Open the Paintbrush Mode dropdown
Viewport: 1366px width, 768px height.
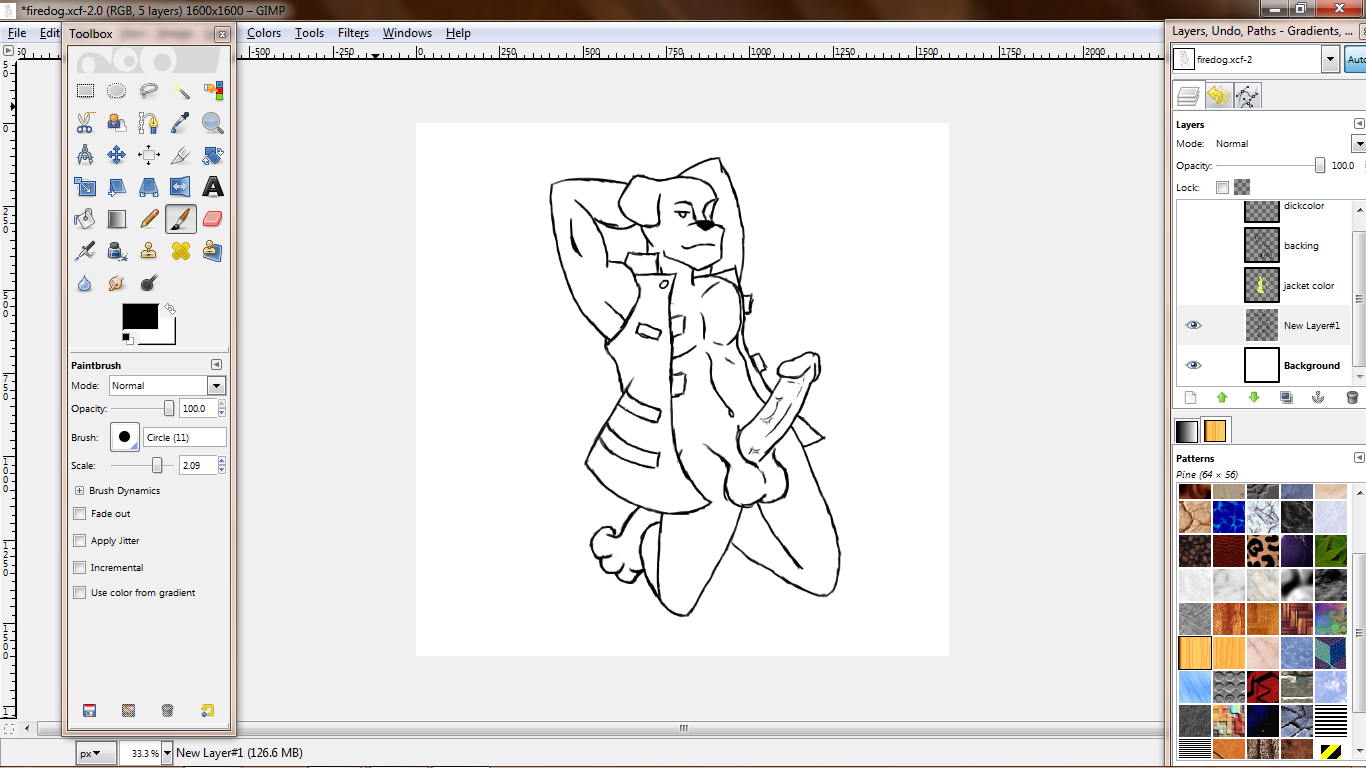point(216,386)
